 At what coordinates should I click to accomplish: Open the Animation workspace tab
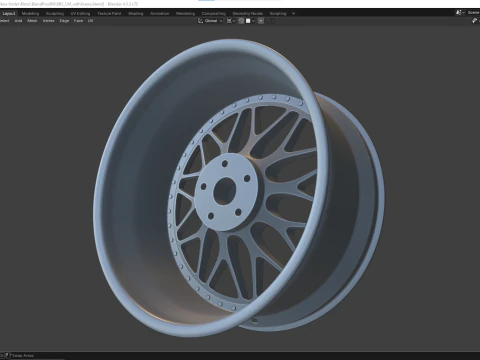pos(160,14)
